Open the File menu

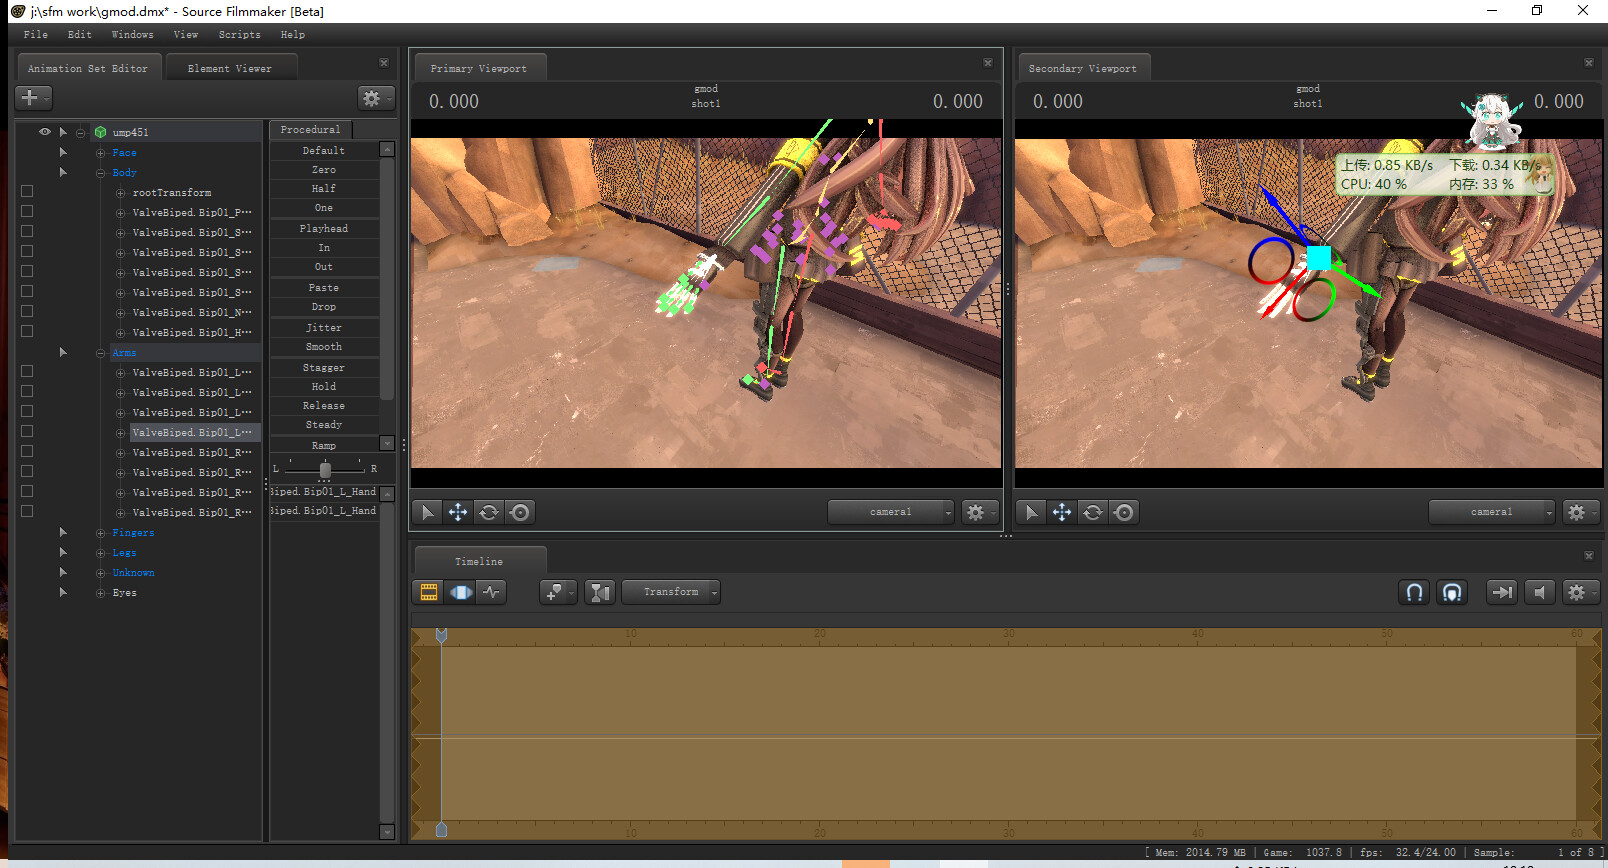(36, 34)
